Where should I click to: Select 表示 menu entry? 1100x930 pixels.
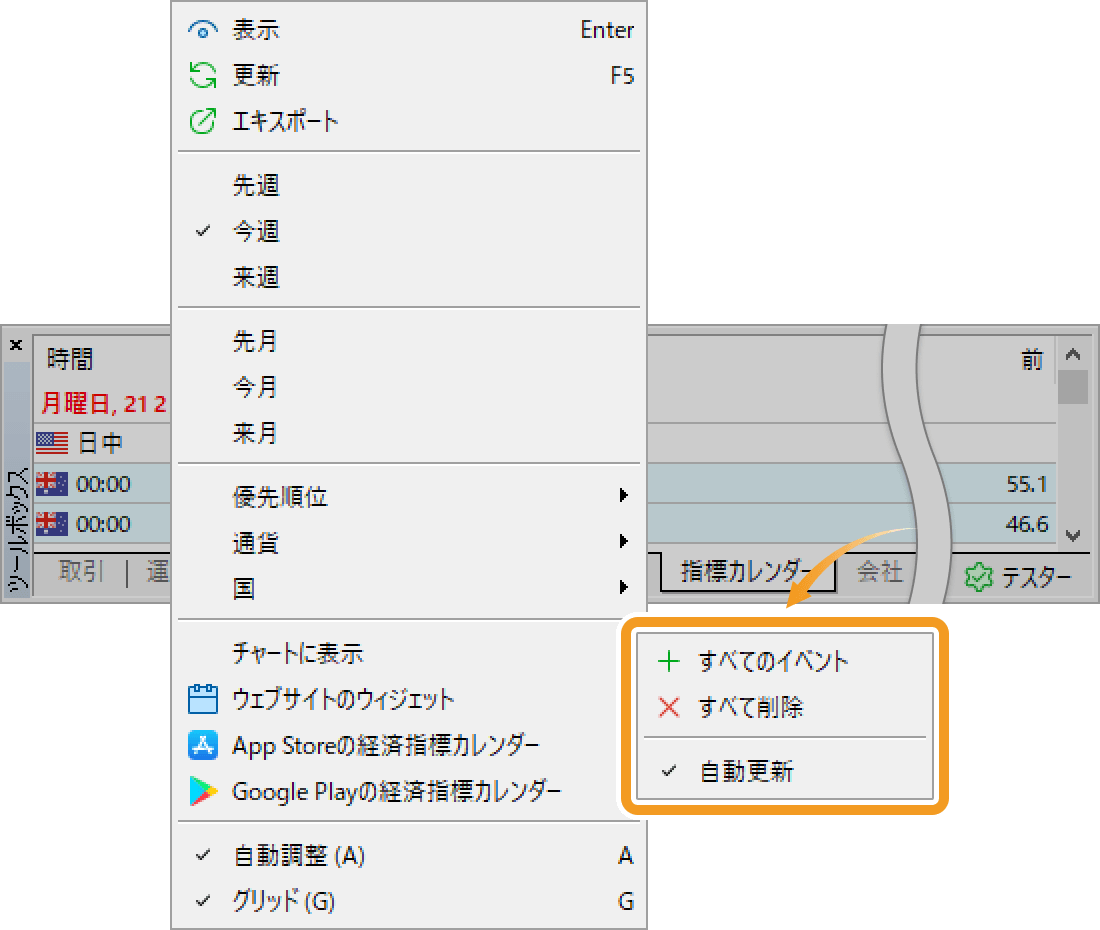[x=409, y=30]
